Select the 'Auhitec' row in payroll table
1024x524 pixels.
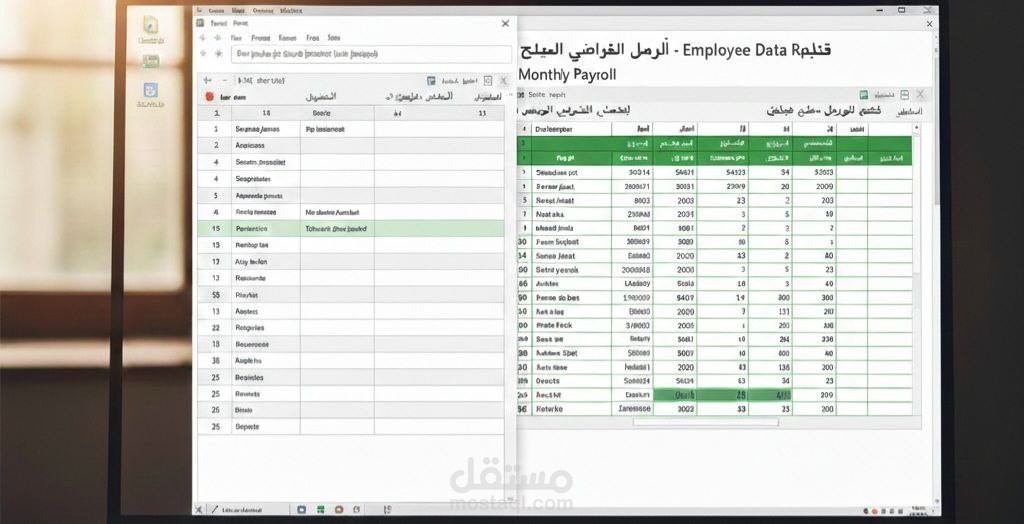715,284
